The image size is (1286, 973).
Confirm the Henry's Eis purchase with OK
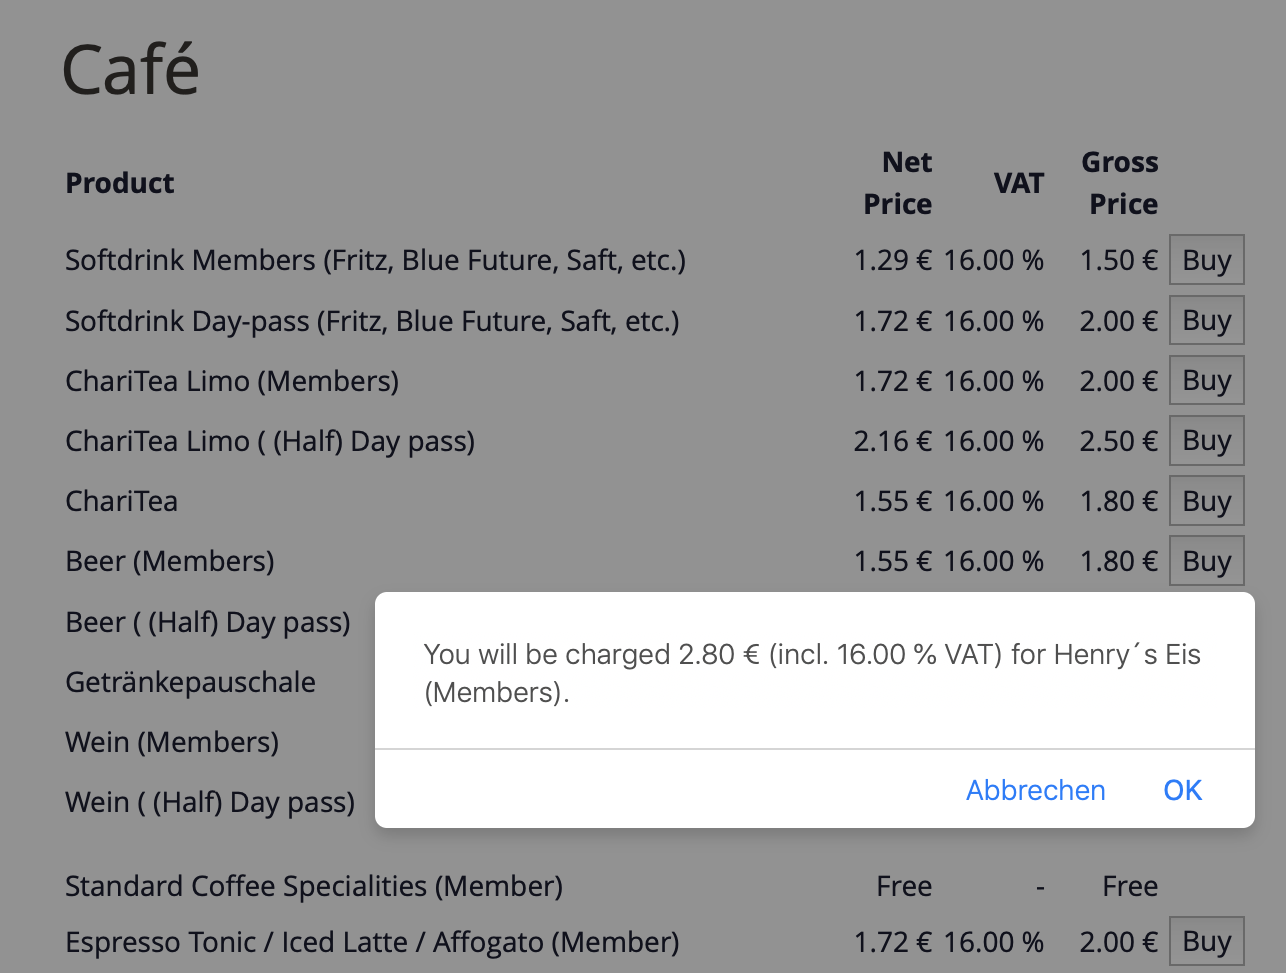click(x=1182, y=790)
